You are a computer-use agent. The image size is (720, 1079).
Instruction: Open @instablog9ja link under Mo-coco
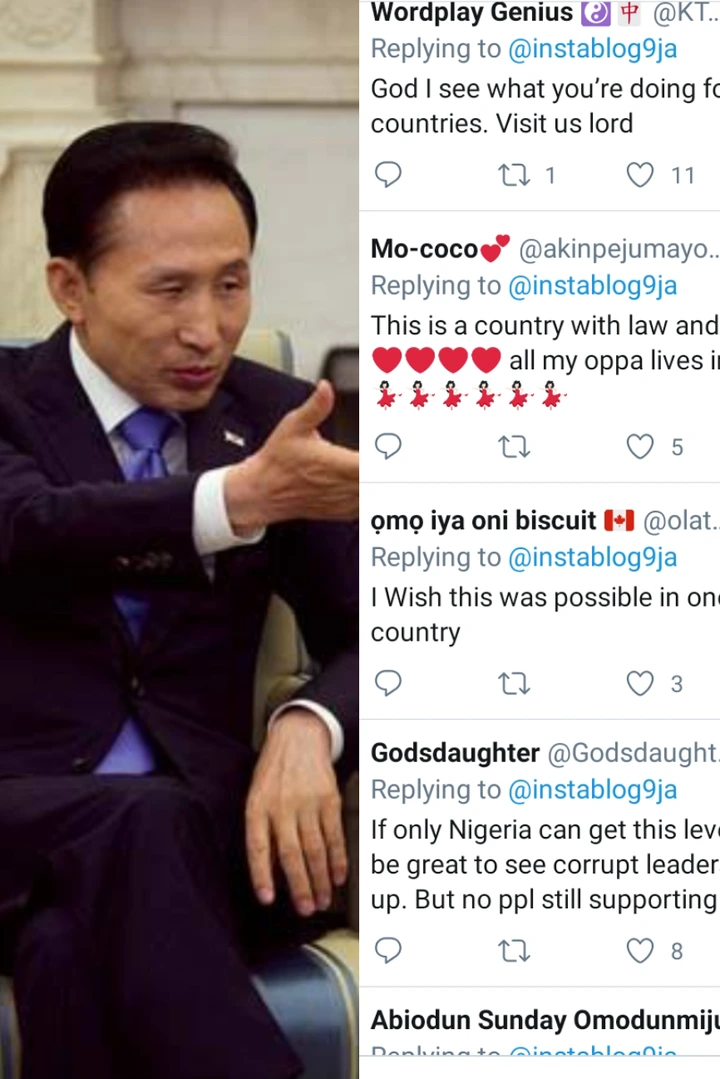click(x=592, y=285)
